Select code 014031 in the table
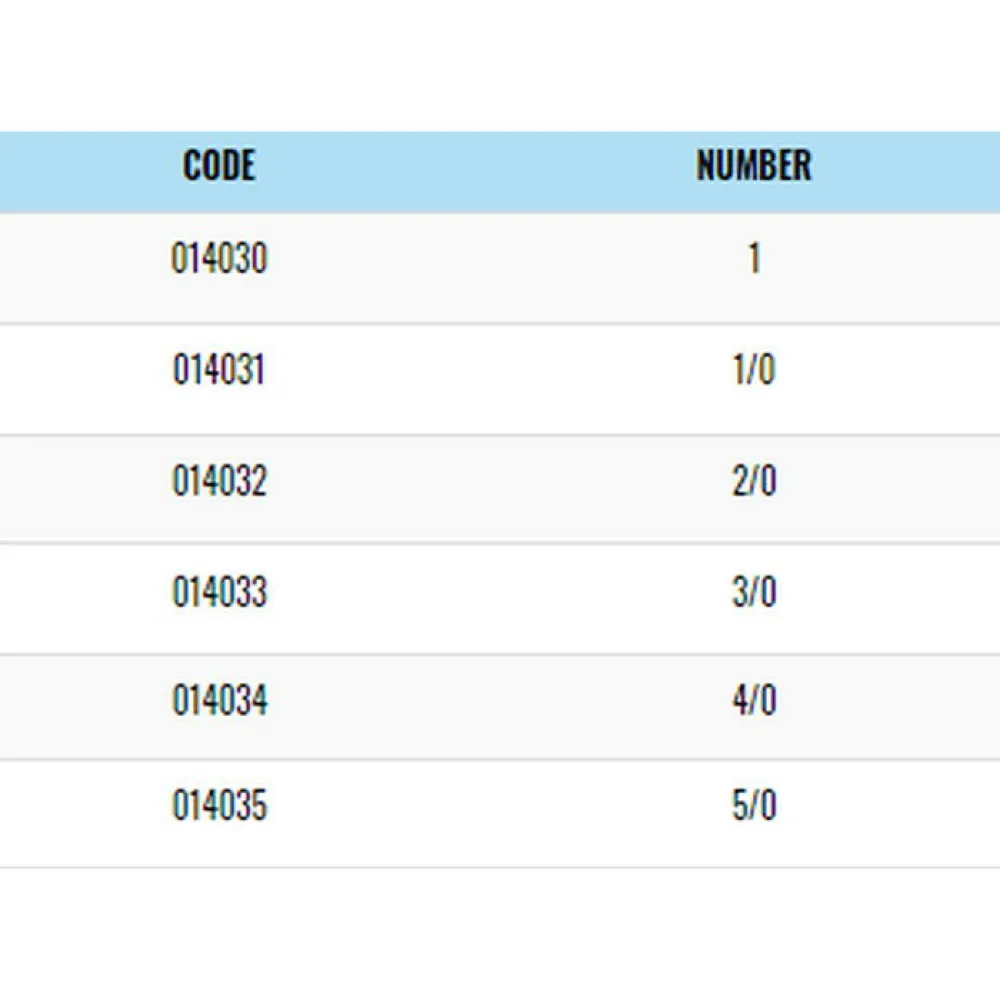 (x=219, y=371)
